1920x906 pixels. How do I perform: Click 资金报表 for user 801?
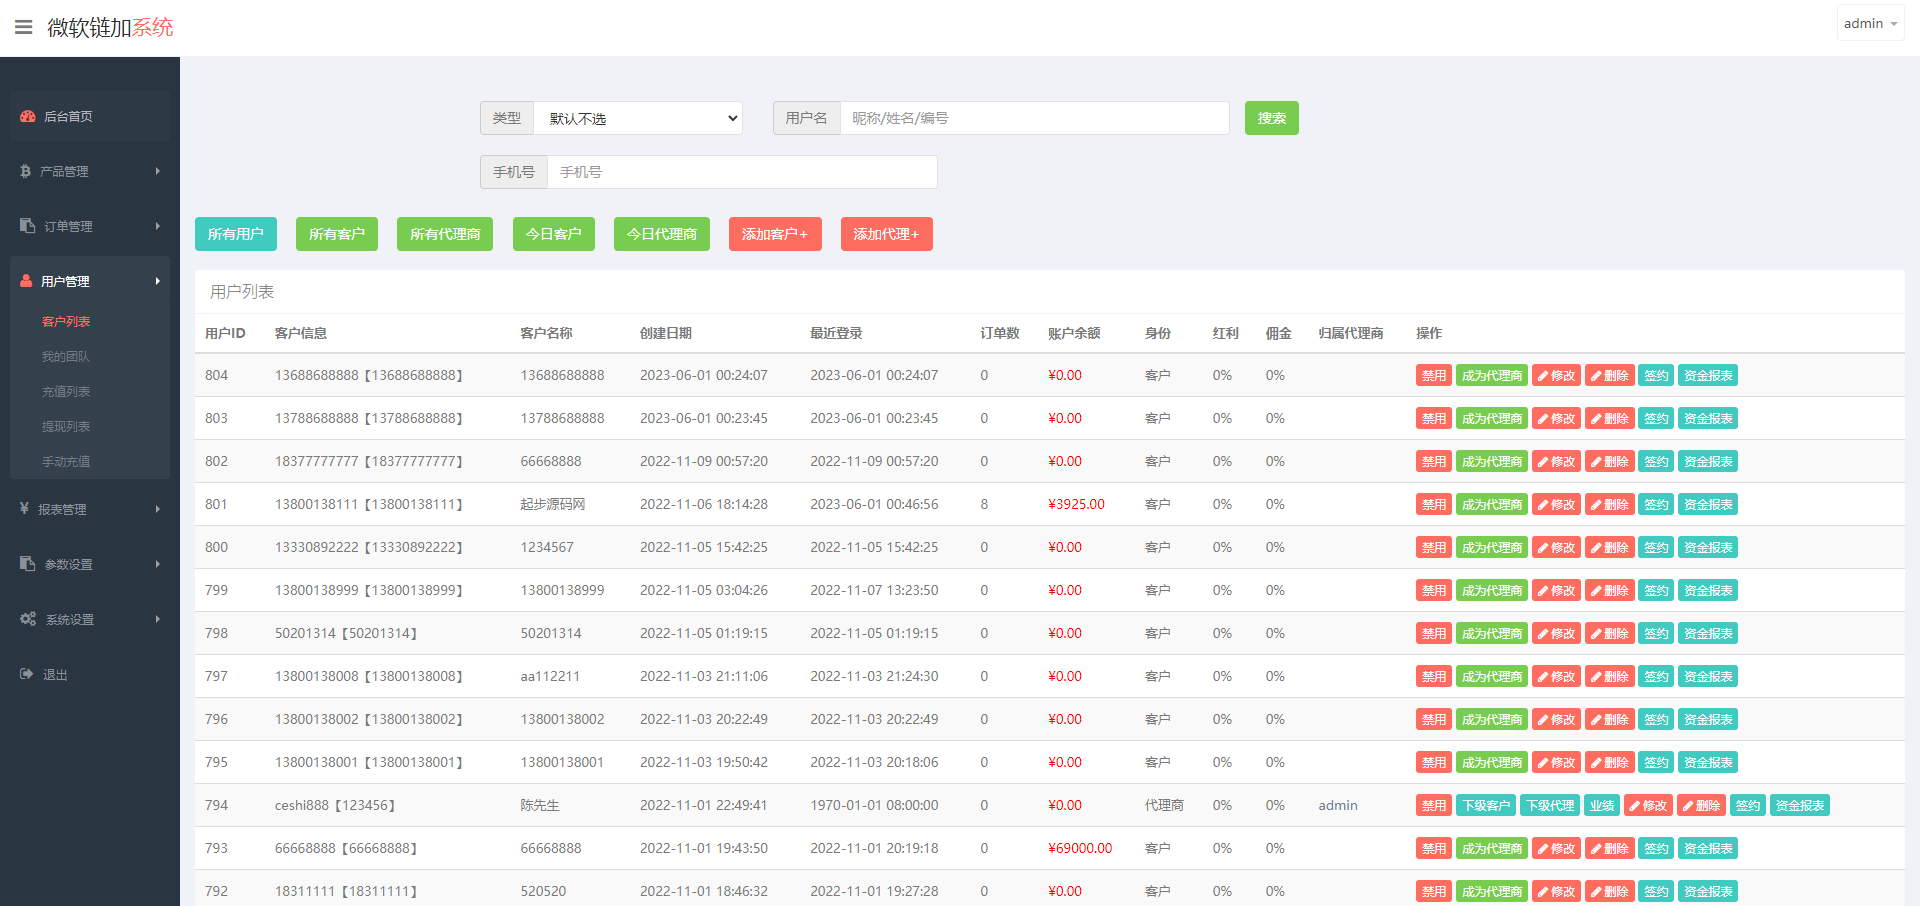pyautogui.click(x=1707, y=505)
